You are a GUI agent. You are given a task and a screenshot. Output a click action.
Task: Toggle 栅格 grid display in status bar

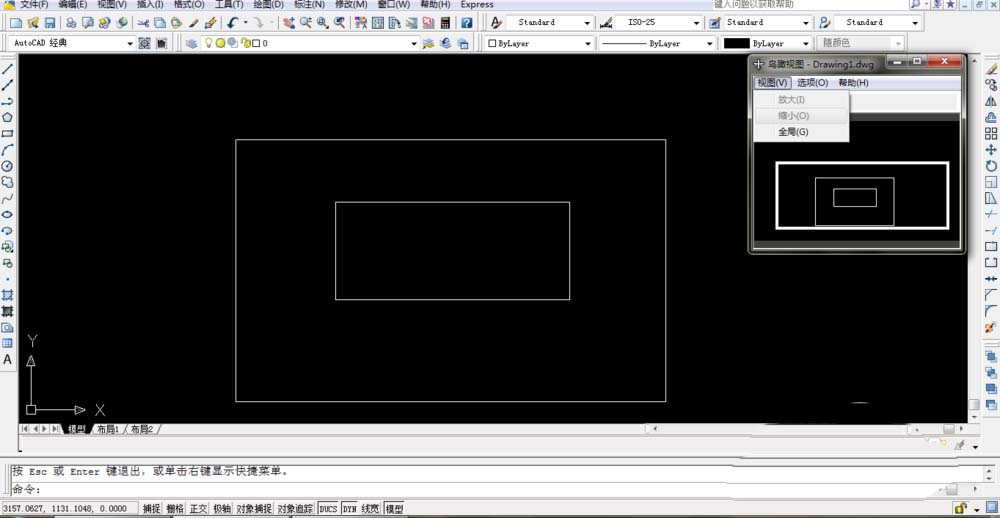click(175, 509)
